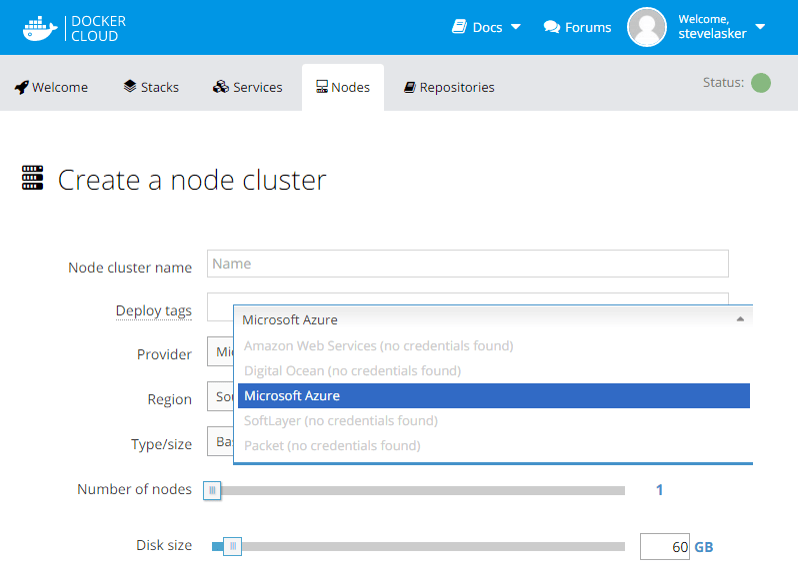Open the stevelasker account dropdown arrow
The image size is (798, 572).
point(760,26)
